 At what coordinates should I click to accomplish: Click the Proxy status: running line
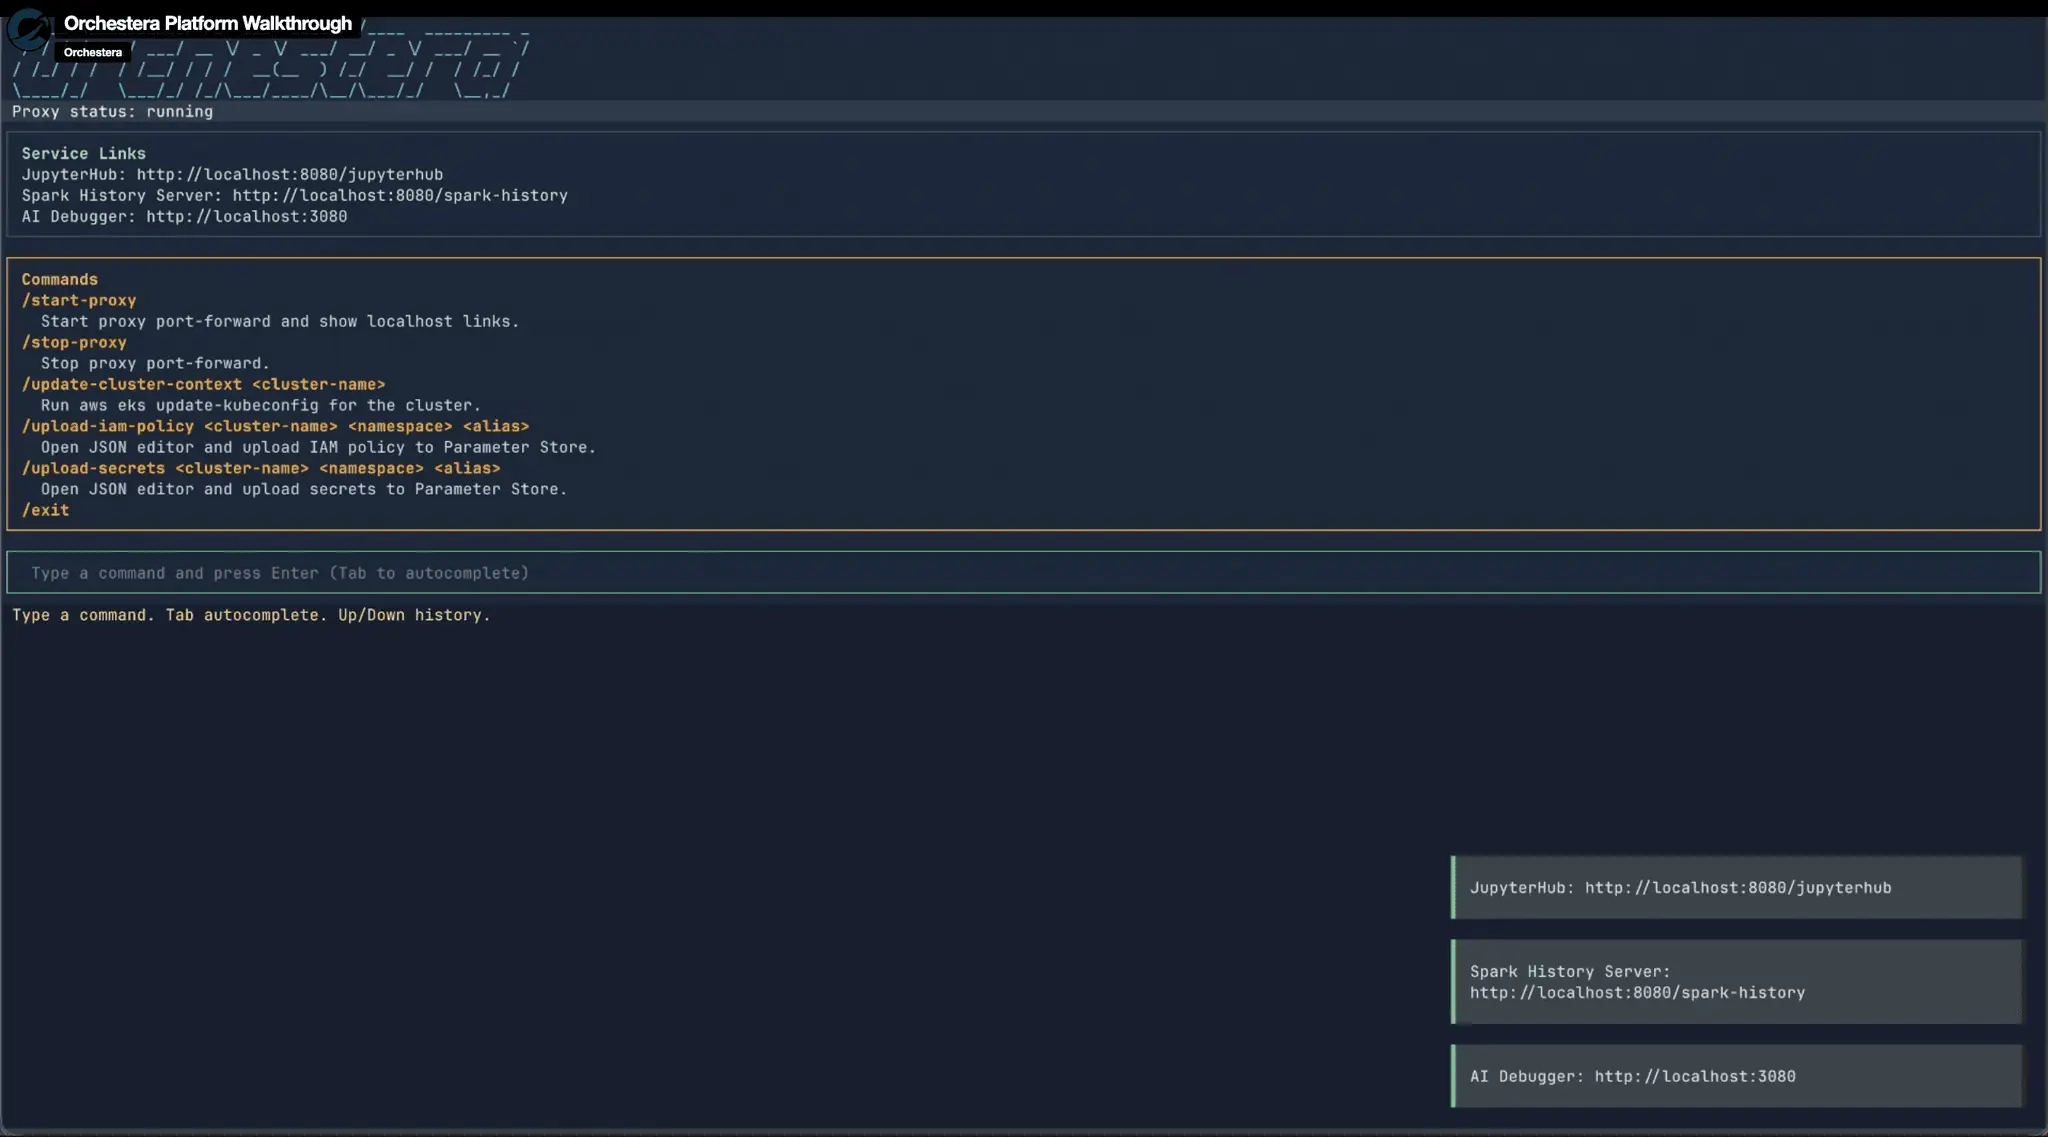click(112, 111)
